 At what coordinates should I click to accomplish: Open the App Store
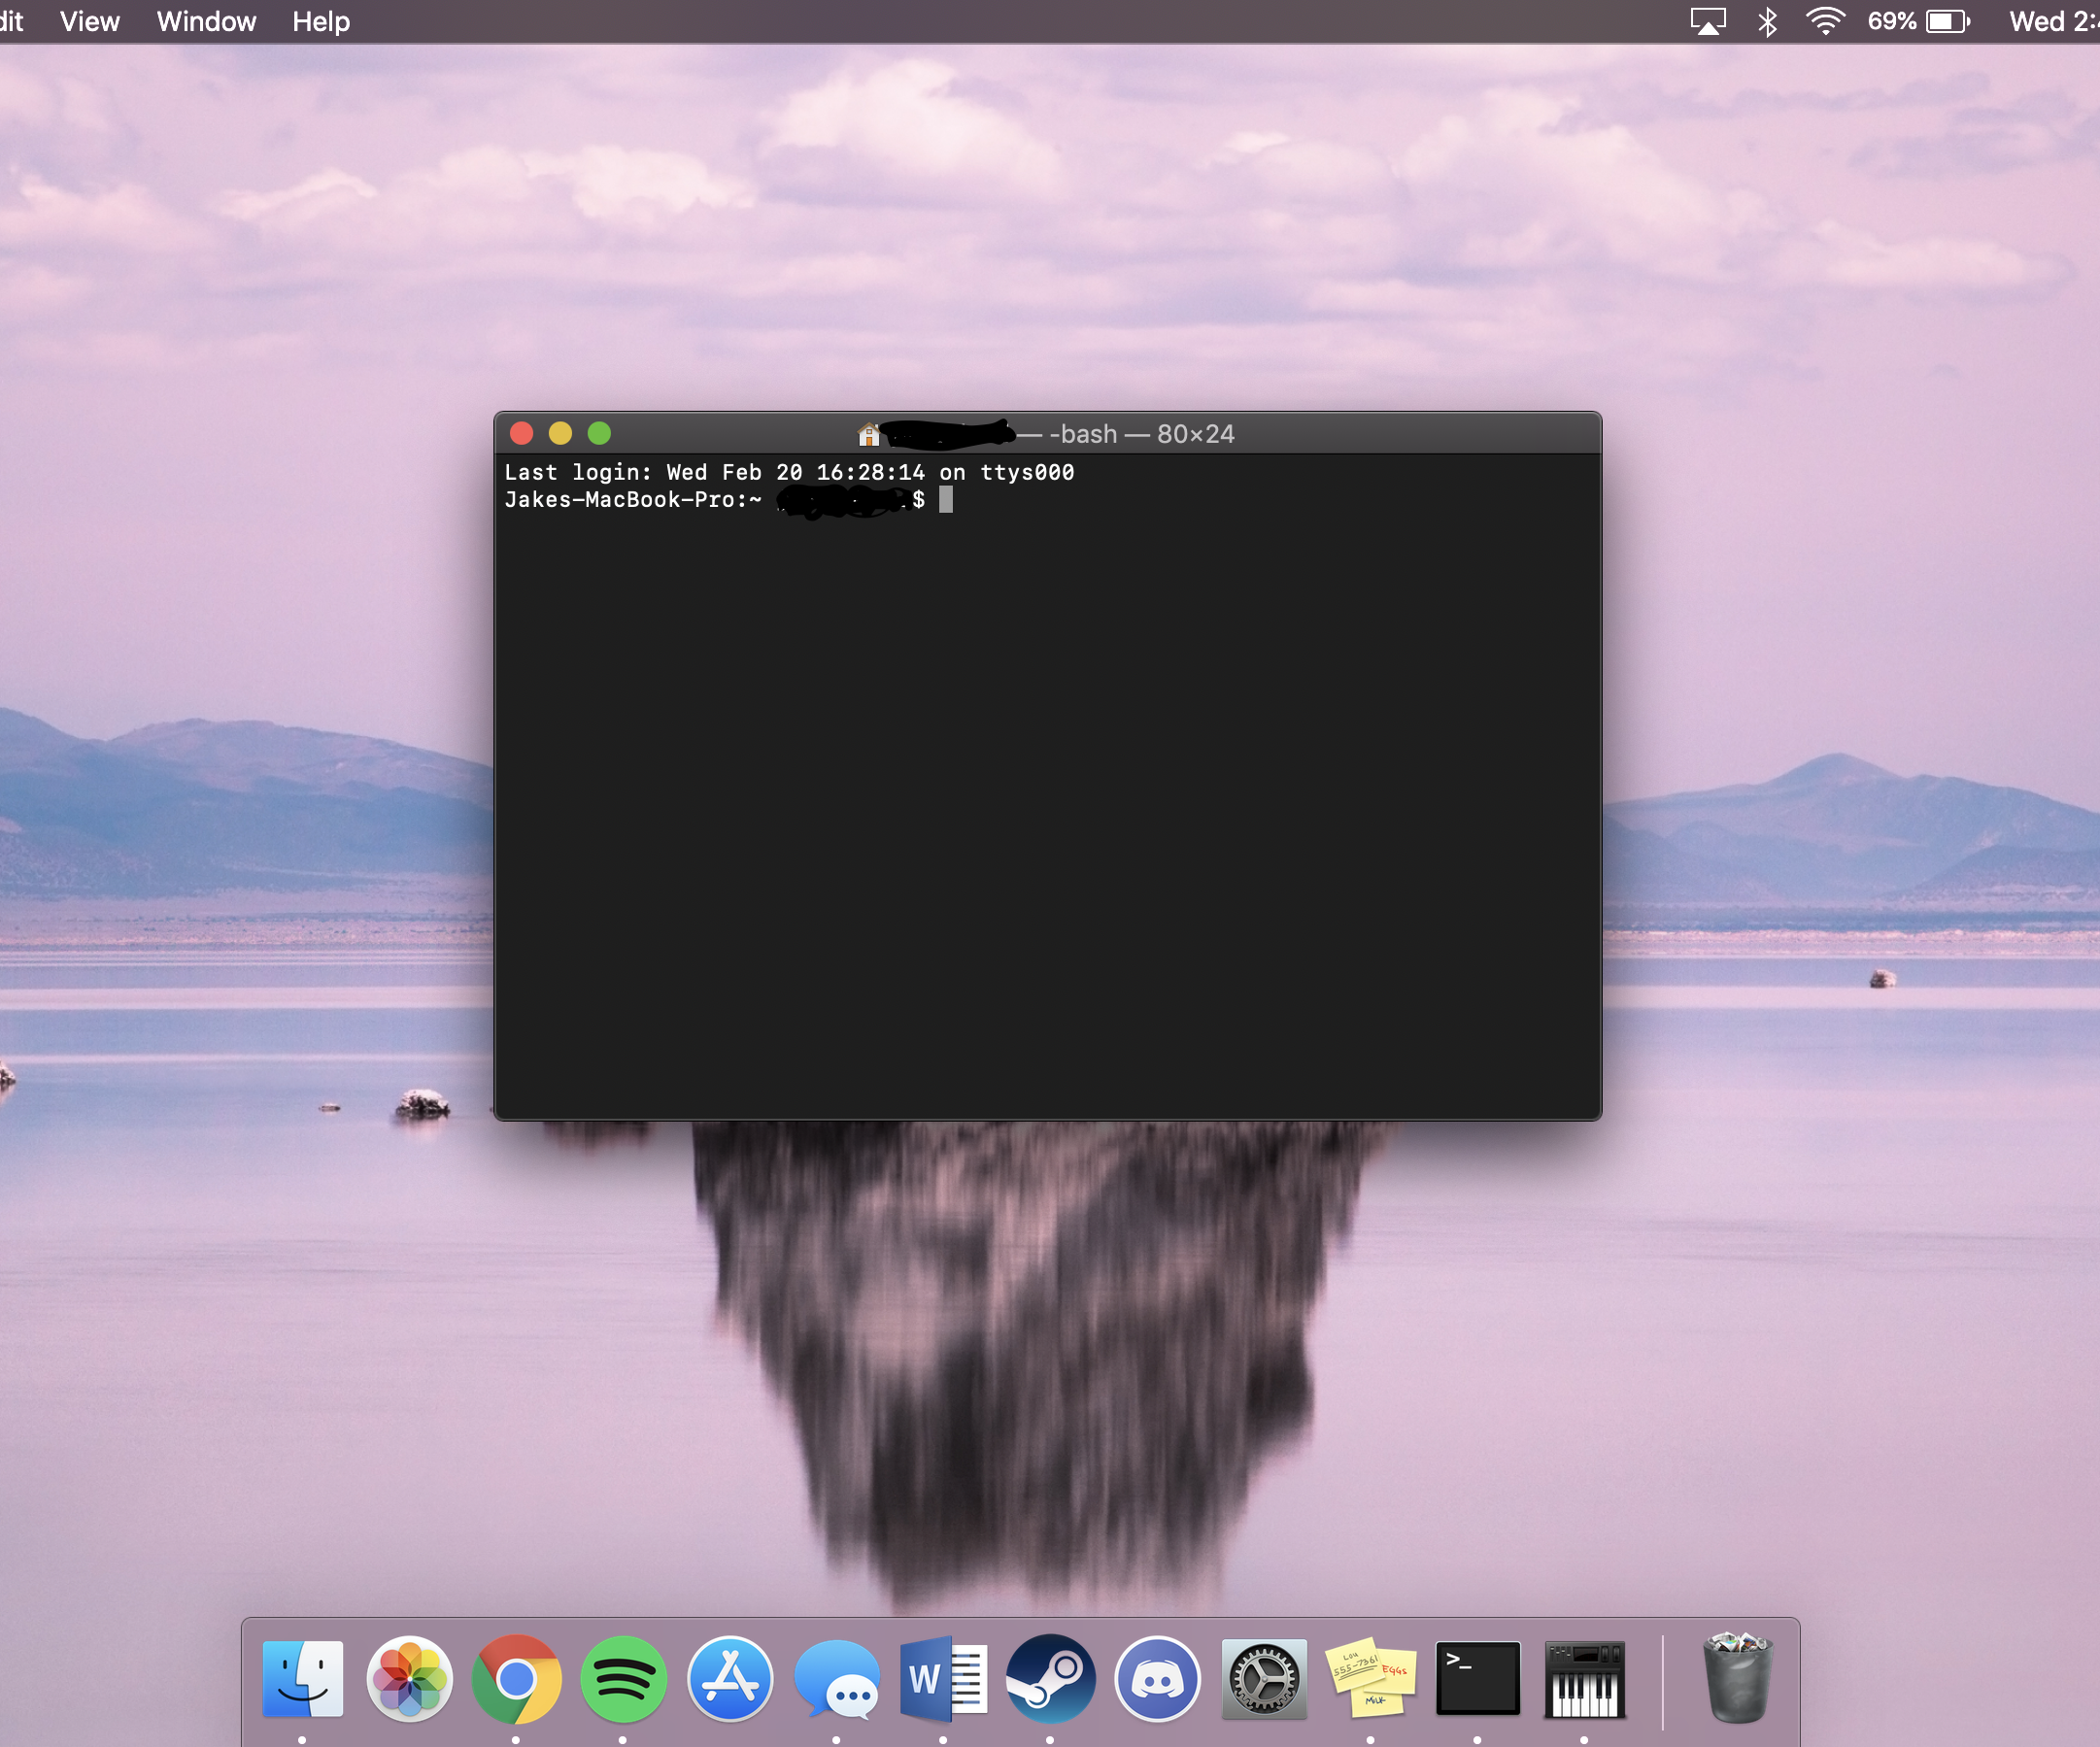click(731, 1680)
